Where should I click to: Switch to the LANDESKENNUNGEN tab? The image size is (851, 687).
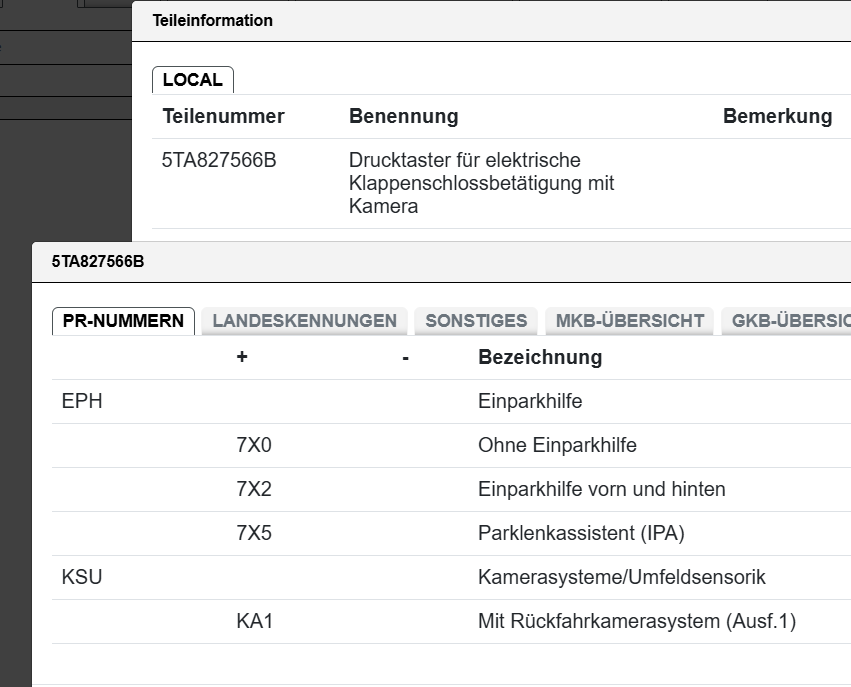coord(304,321)
